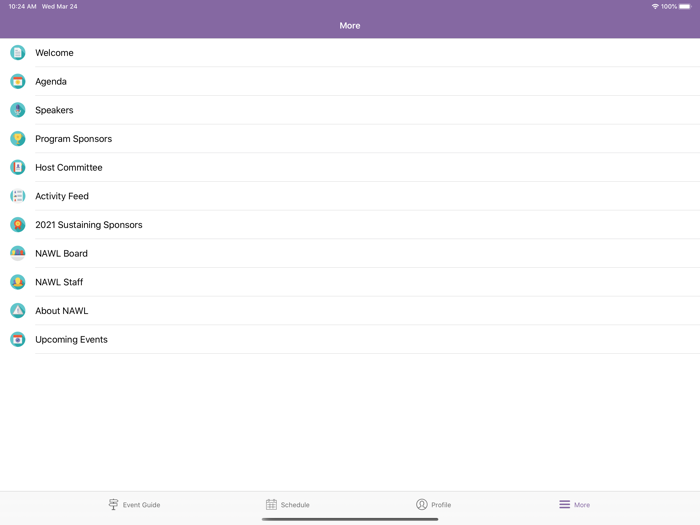Tap the Upcoming Events calendar icon
700x525 pixels.
[x=17, y=339]
